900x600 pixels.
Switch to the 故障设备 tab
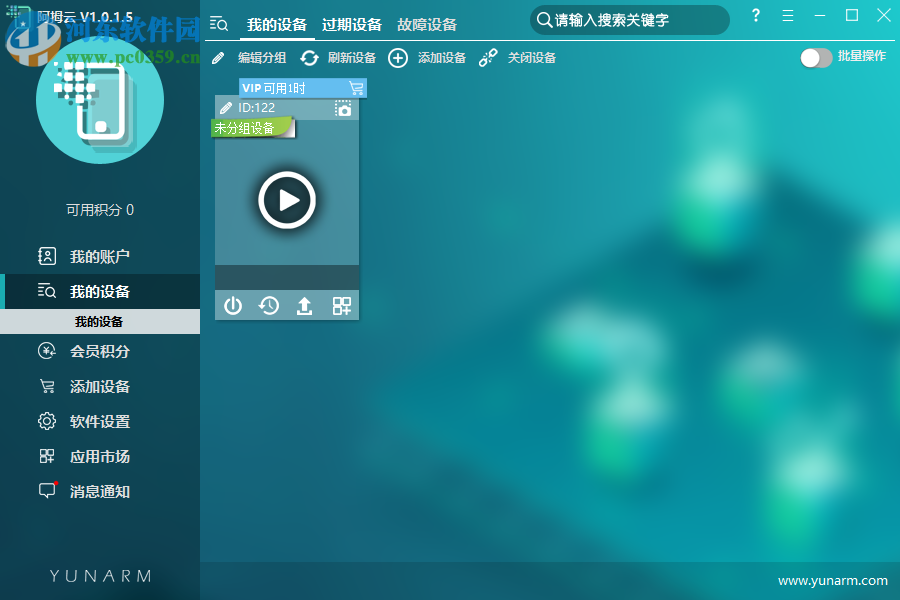(427, 24)
